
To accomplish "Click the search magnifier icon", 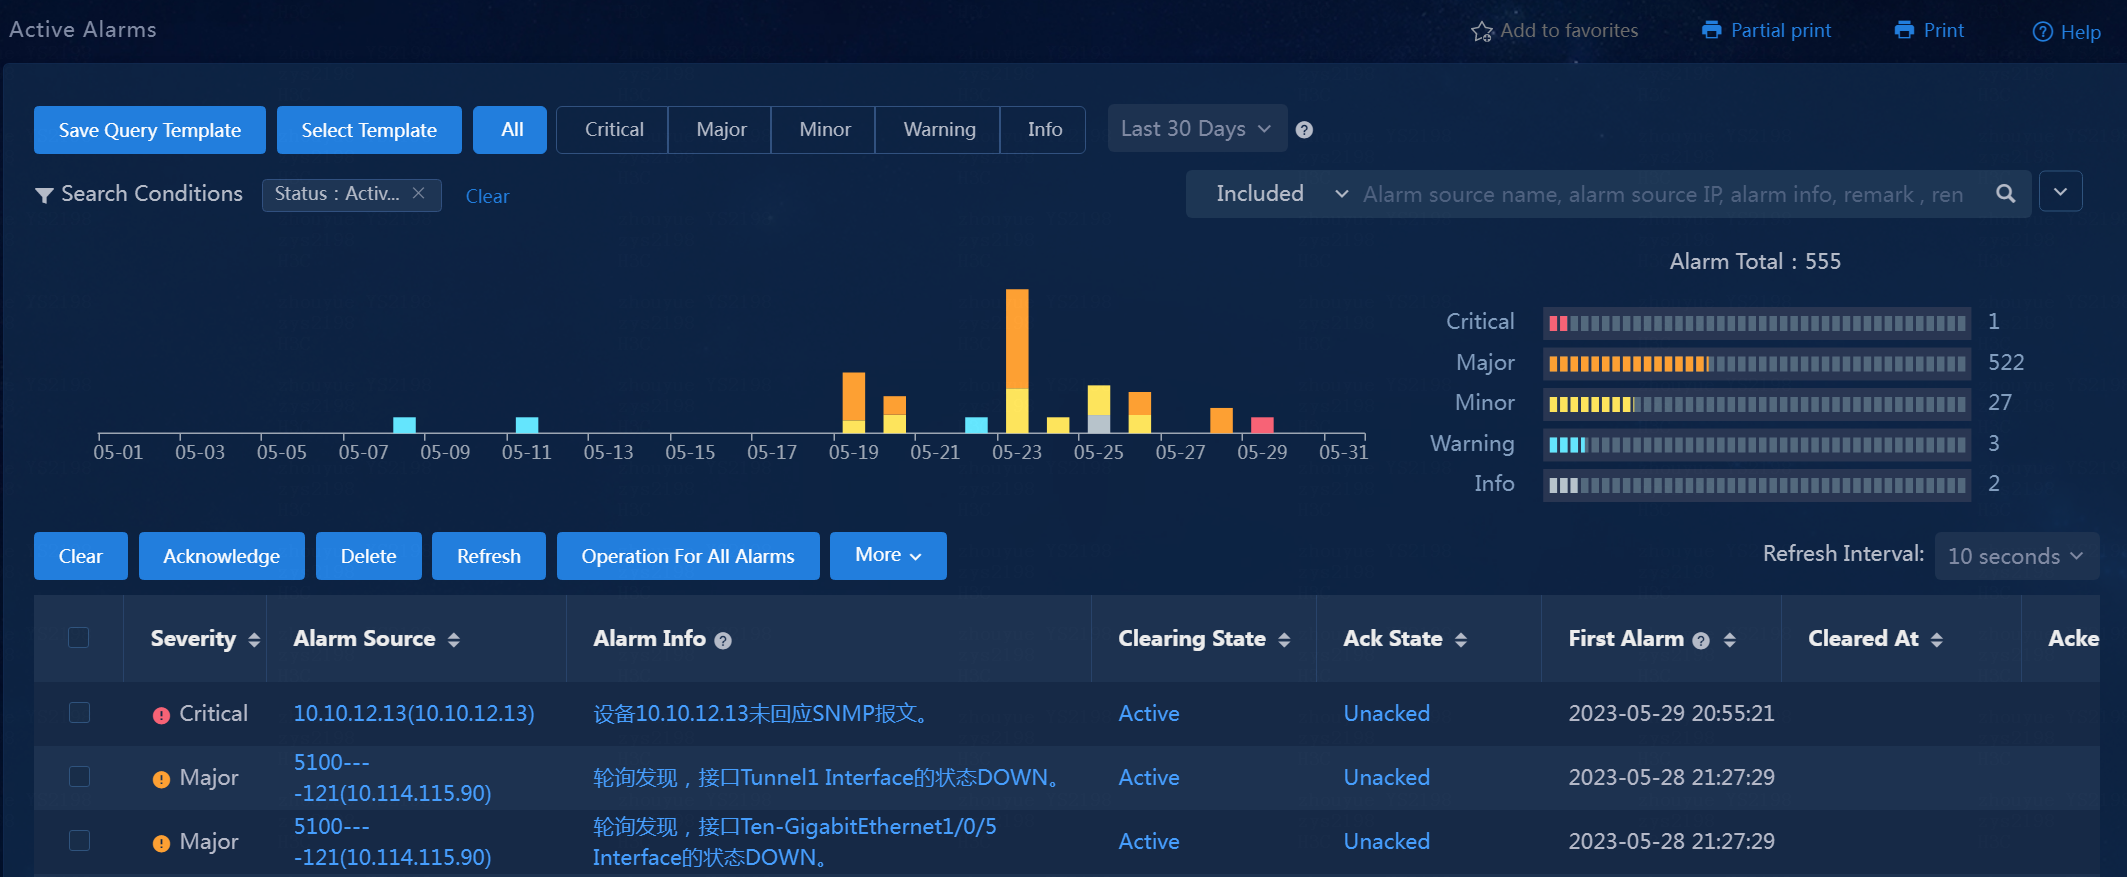I will click(x=2005, y=193).
